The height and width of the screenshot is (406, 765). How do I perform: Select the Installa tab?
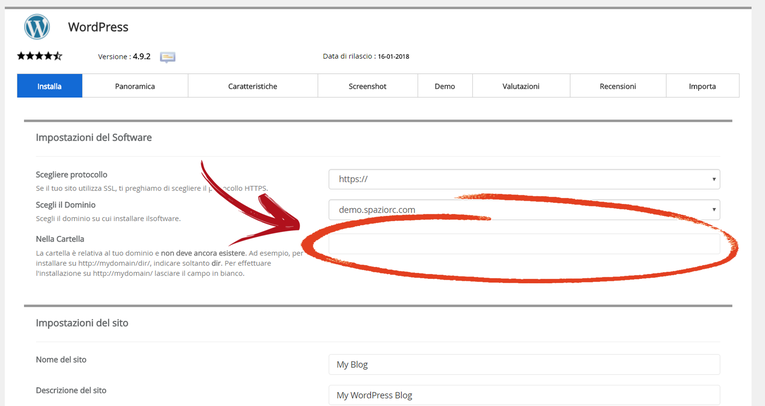(49, 86)
